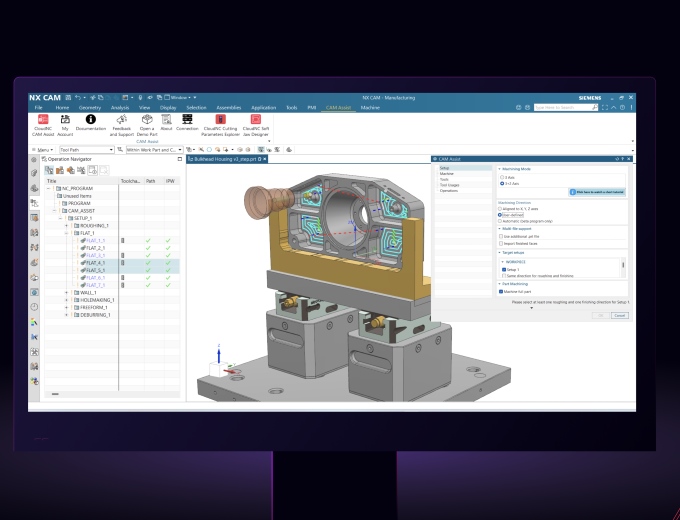680x520 pixels.
Task: Choose User-defined machining direction
Action: coord(500,215)
